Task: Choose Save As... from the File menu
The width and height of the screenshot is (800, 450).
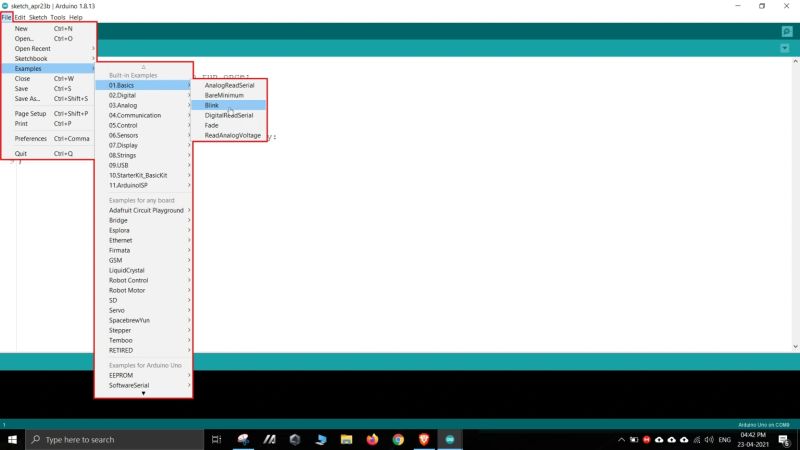Action: [48, 98]
